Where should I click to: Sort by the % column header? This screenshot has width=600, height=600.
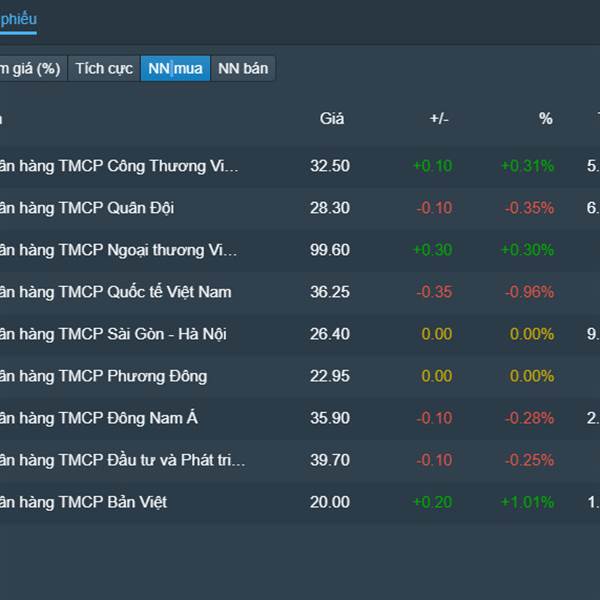click(546, 119)
